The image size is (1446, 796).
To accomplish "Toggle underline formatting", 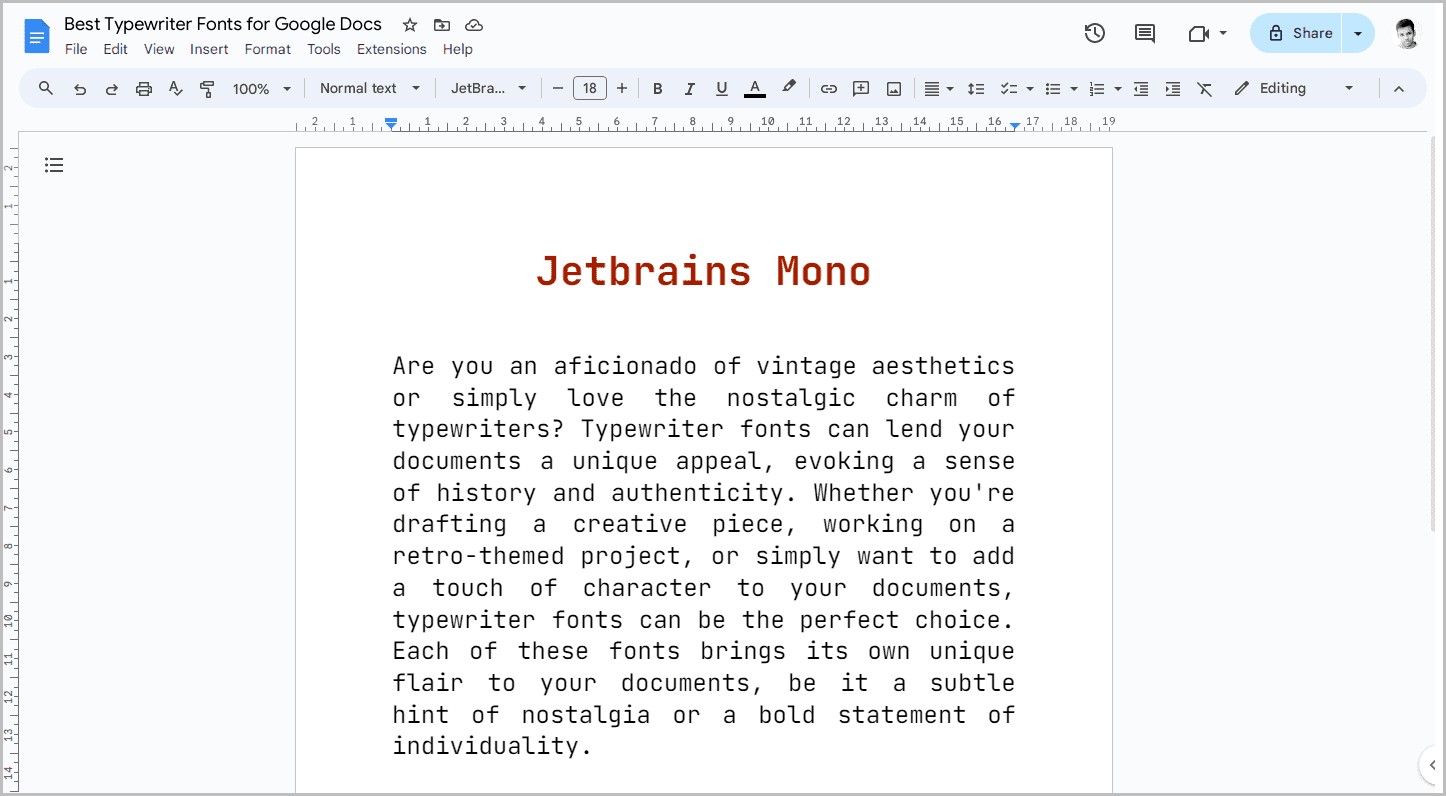I will point(721,89).
